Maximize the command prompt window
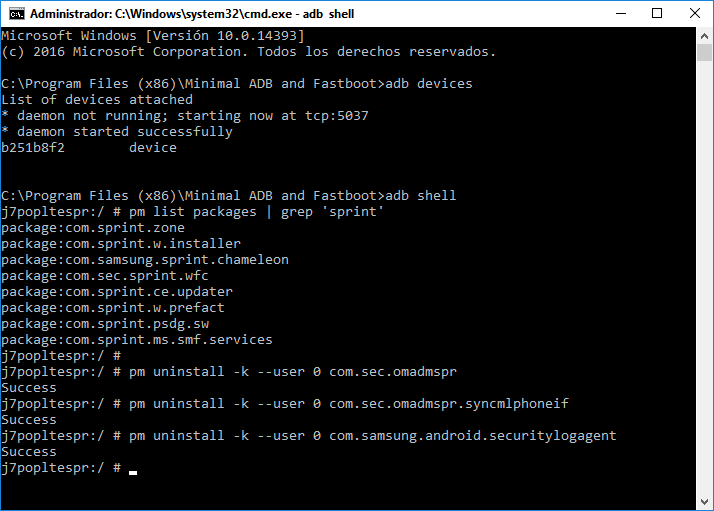Screen dimensions: 714x511 tap(657, 14)
